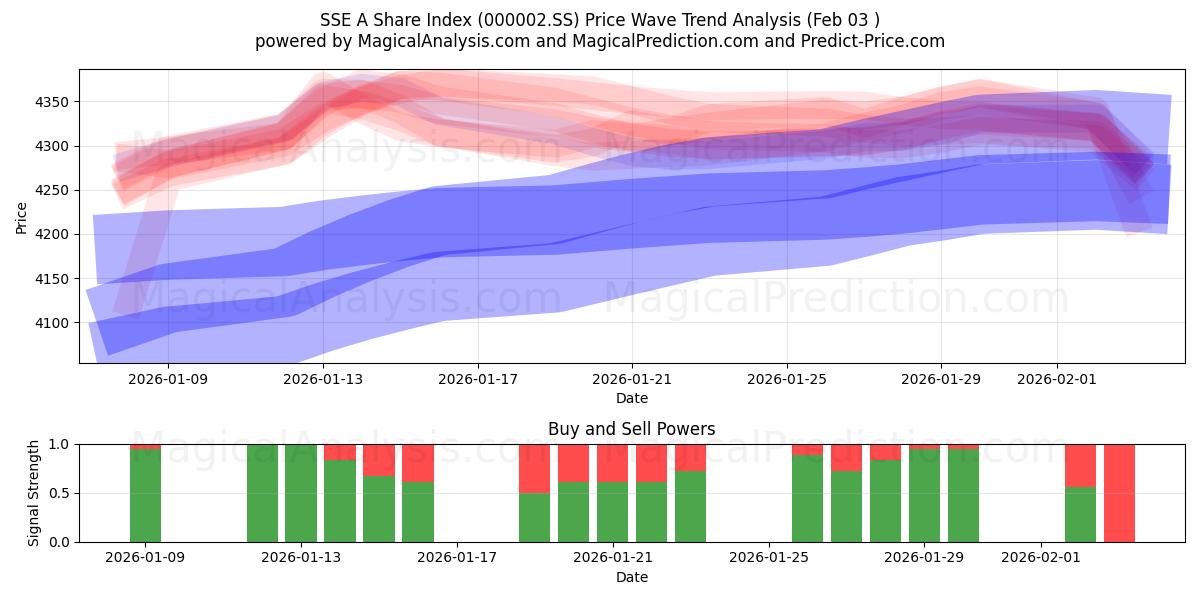Viewport: 1200px width, 600px height.
Task: Click the 'Buy and Sell Powers' subplot title
Action: tap(631, 429)
